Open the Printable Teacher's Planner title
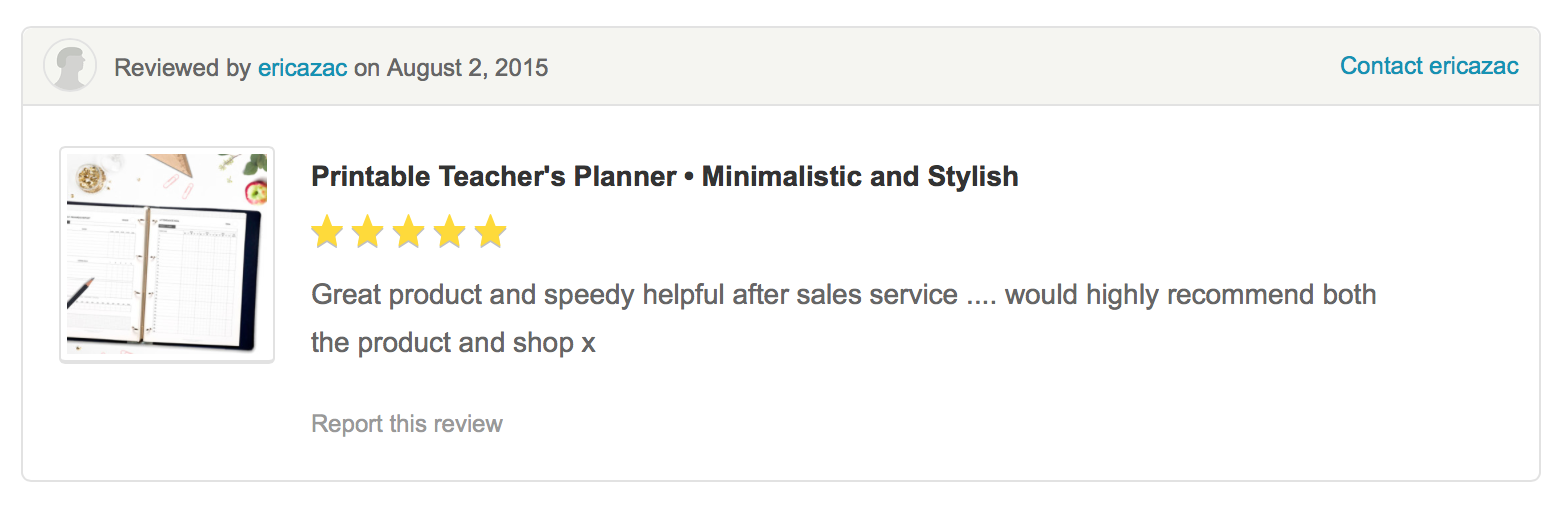The height and width of the screenshot is (508, 1562). 665,177
